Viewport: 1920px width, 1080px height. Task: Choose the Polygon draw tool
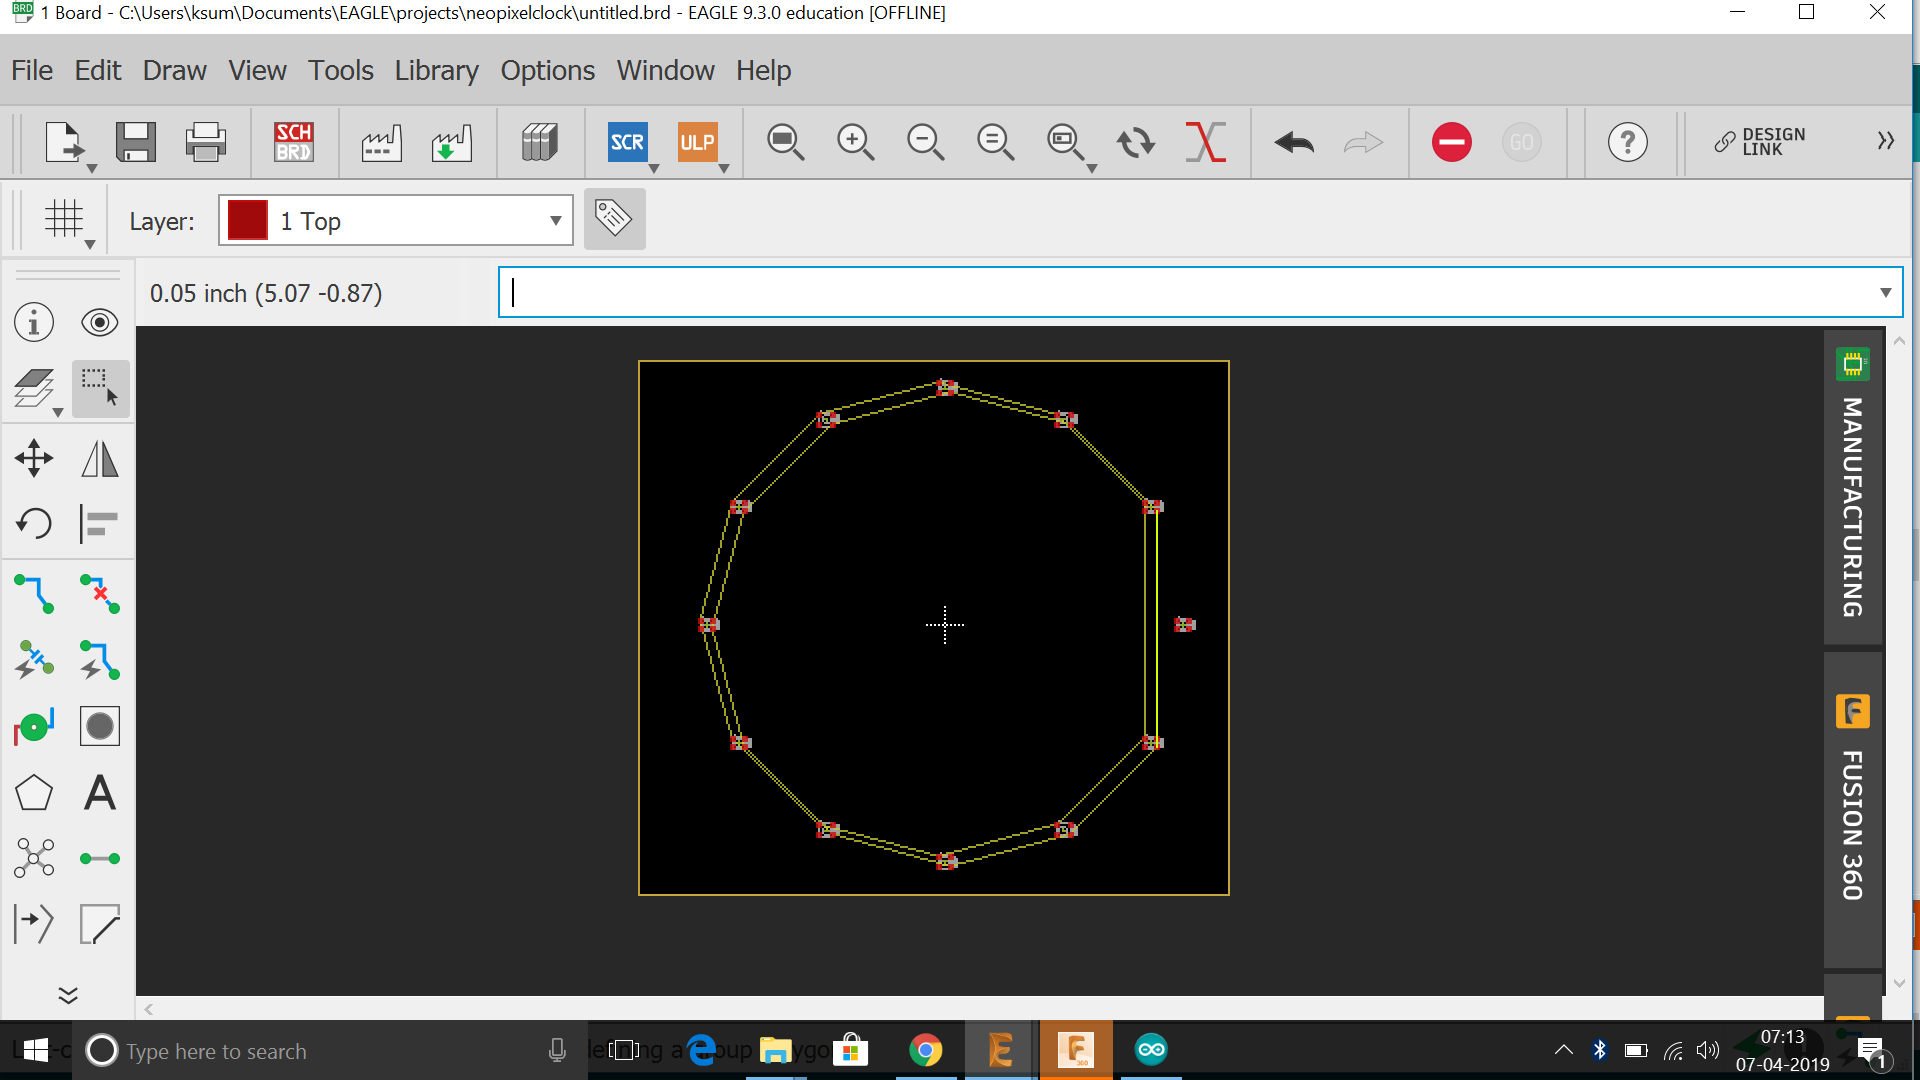point(34,793)
